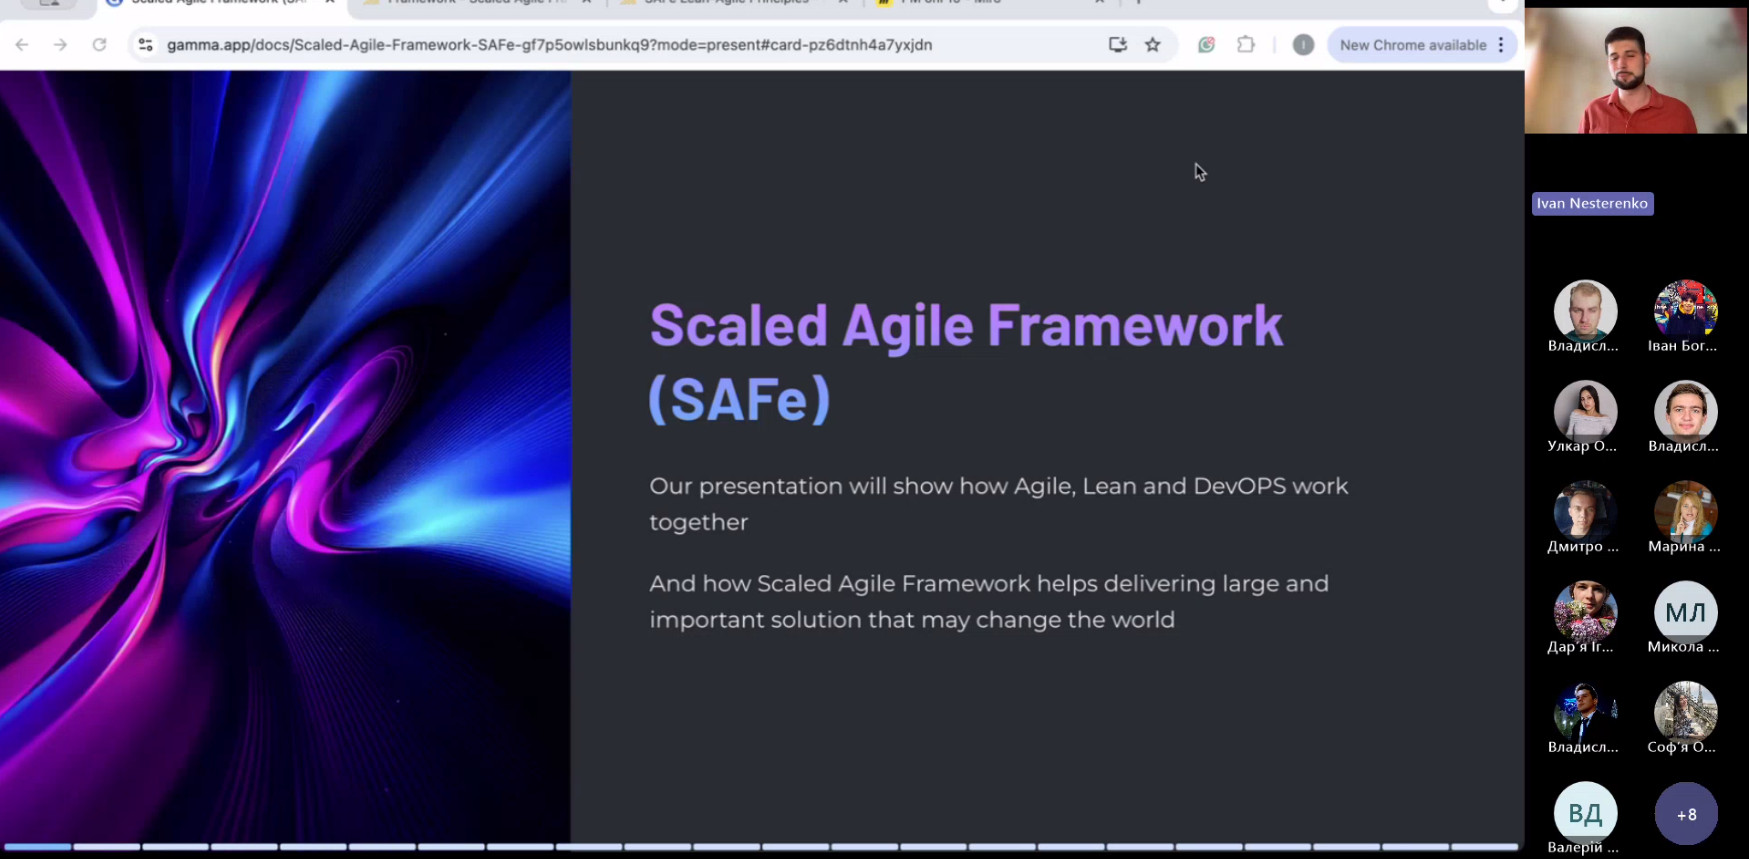Select participant Марина avatar

1685,511
